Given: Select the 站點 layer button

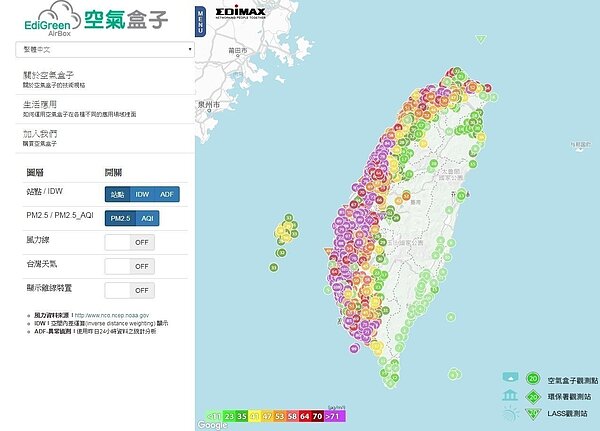Looking at the screenshot, I should 117,194.
